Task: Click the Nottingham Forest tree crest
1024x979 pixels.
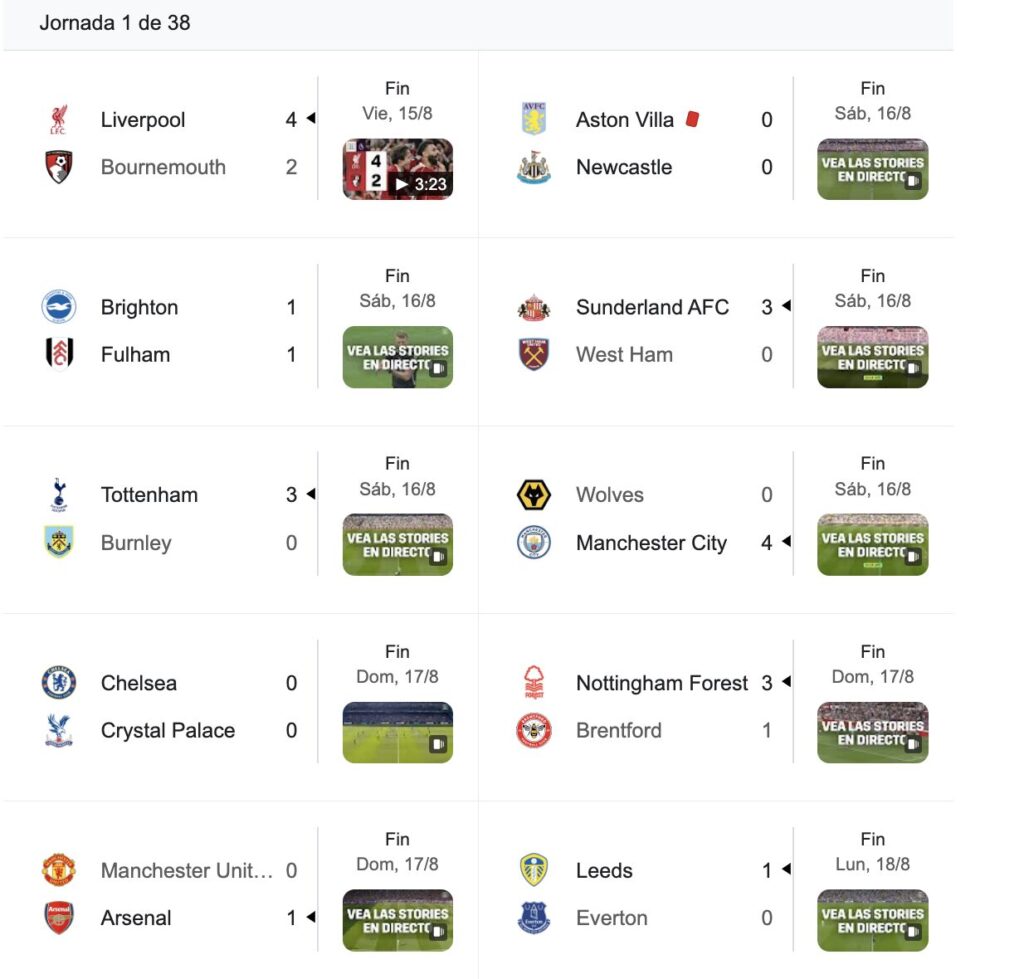Action: (x=534, y=682)
